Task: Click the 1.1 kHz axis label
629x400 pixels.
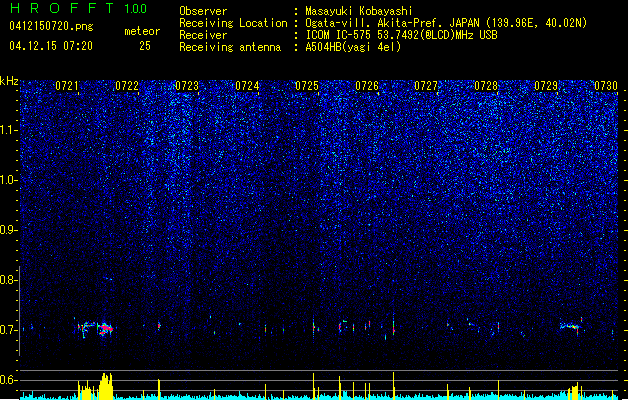Action: [8, 130]
